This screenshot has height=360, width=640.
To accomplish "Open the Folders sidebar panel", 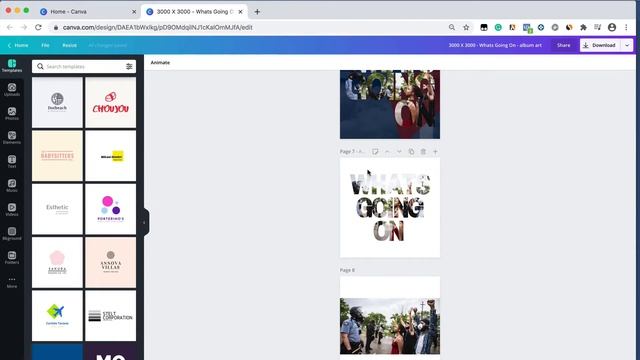I will [x=12, y=258].
